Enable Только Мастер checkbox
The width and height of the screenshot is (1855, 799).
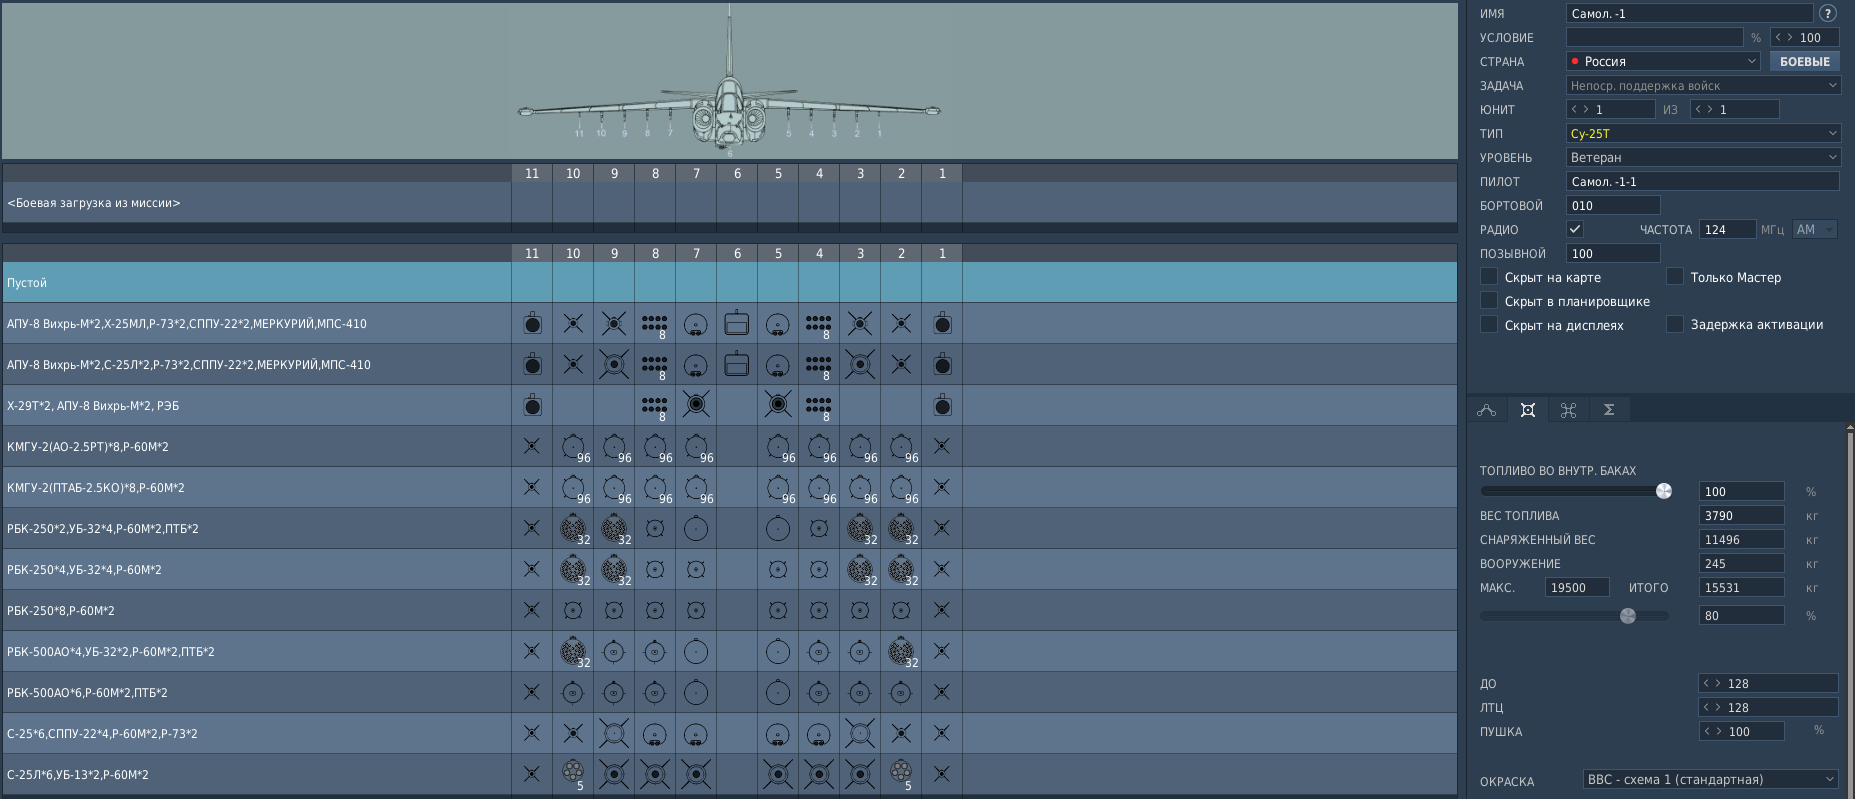coord(1675,277)
